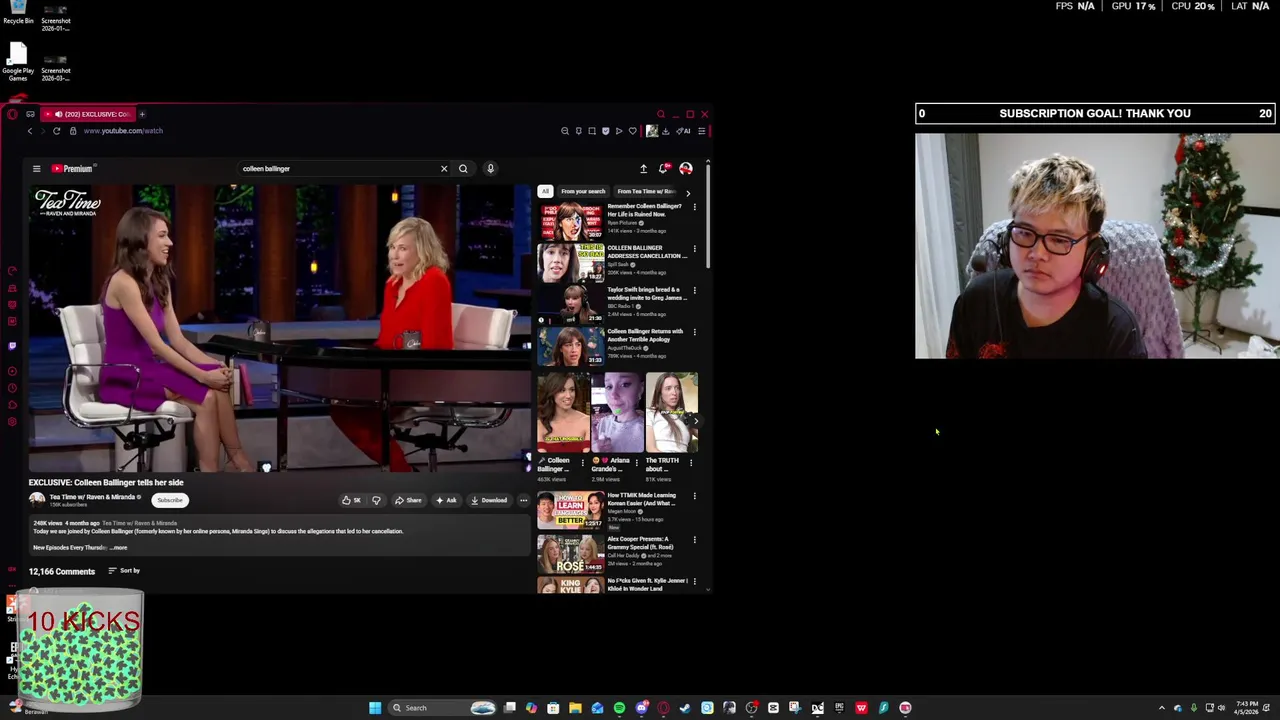The width and height of the screenshot is (1280, 720).
Task: Like the video thumbs up button
Action: point(351,500)
